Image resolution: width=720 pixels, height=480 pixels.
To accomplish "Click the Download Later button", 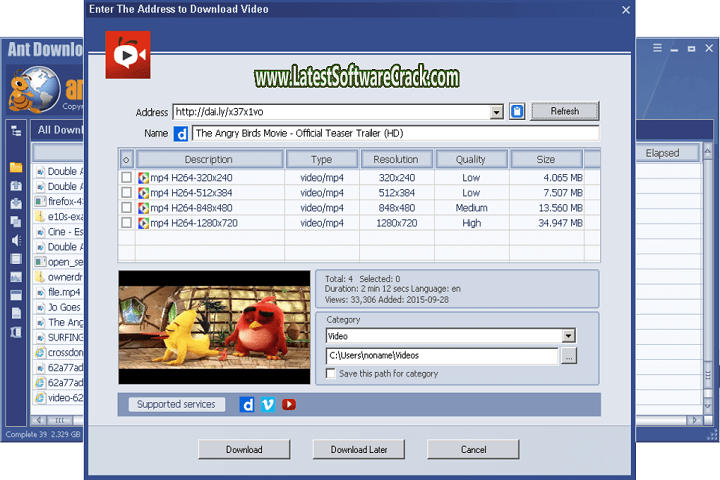I will [359, 449].
